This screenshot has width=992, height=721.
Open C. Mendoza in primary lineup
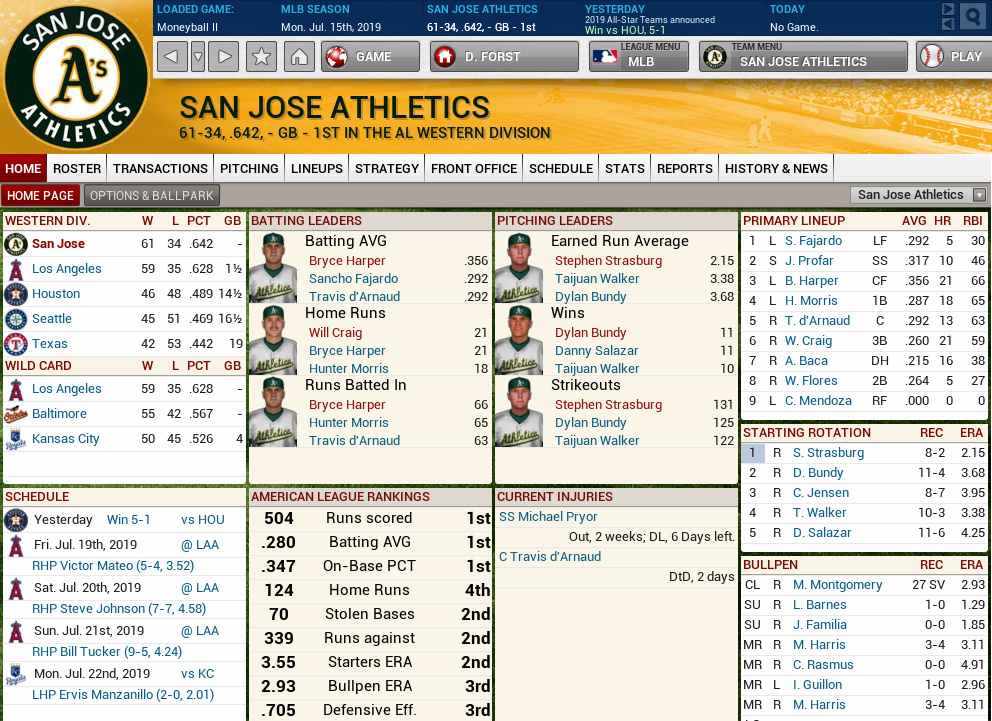point(818,400)
